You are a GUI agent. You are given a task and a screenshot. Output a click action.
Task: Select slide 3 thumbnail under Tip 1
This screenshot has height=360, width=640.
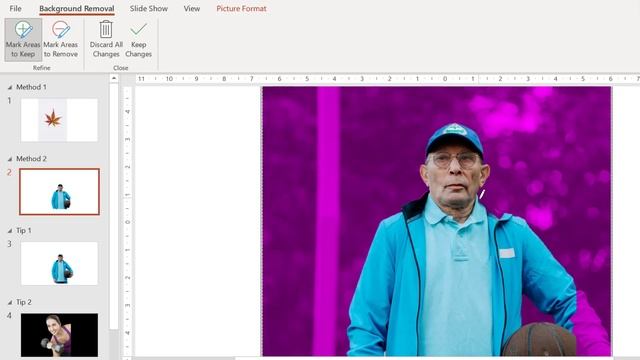59,263
